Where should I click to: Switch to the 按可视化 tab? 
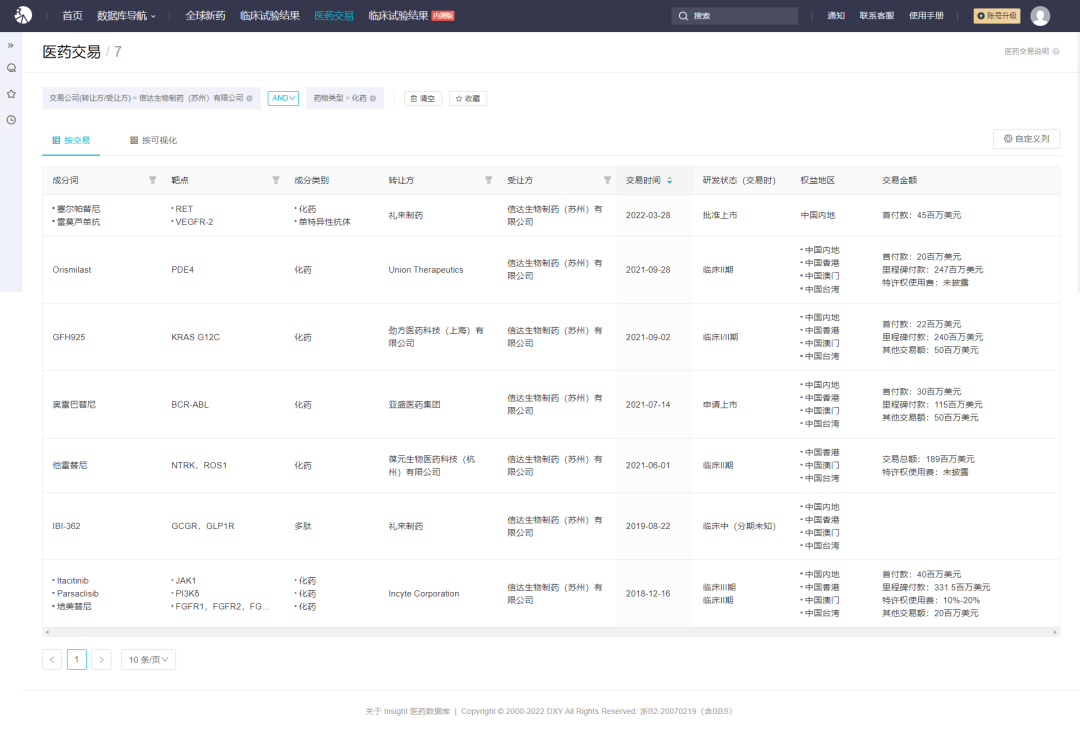154,140
